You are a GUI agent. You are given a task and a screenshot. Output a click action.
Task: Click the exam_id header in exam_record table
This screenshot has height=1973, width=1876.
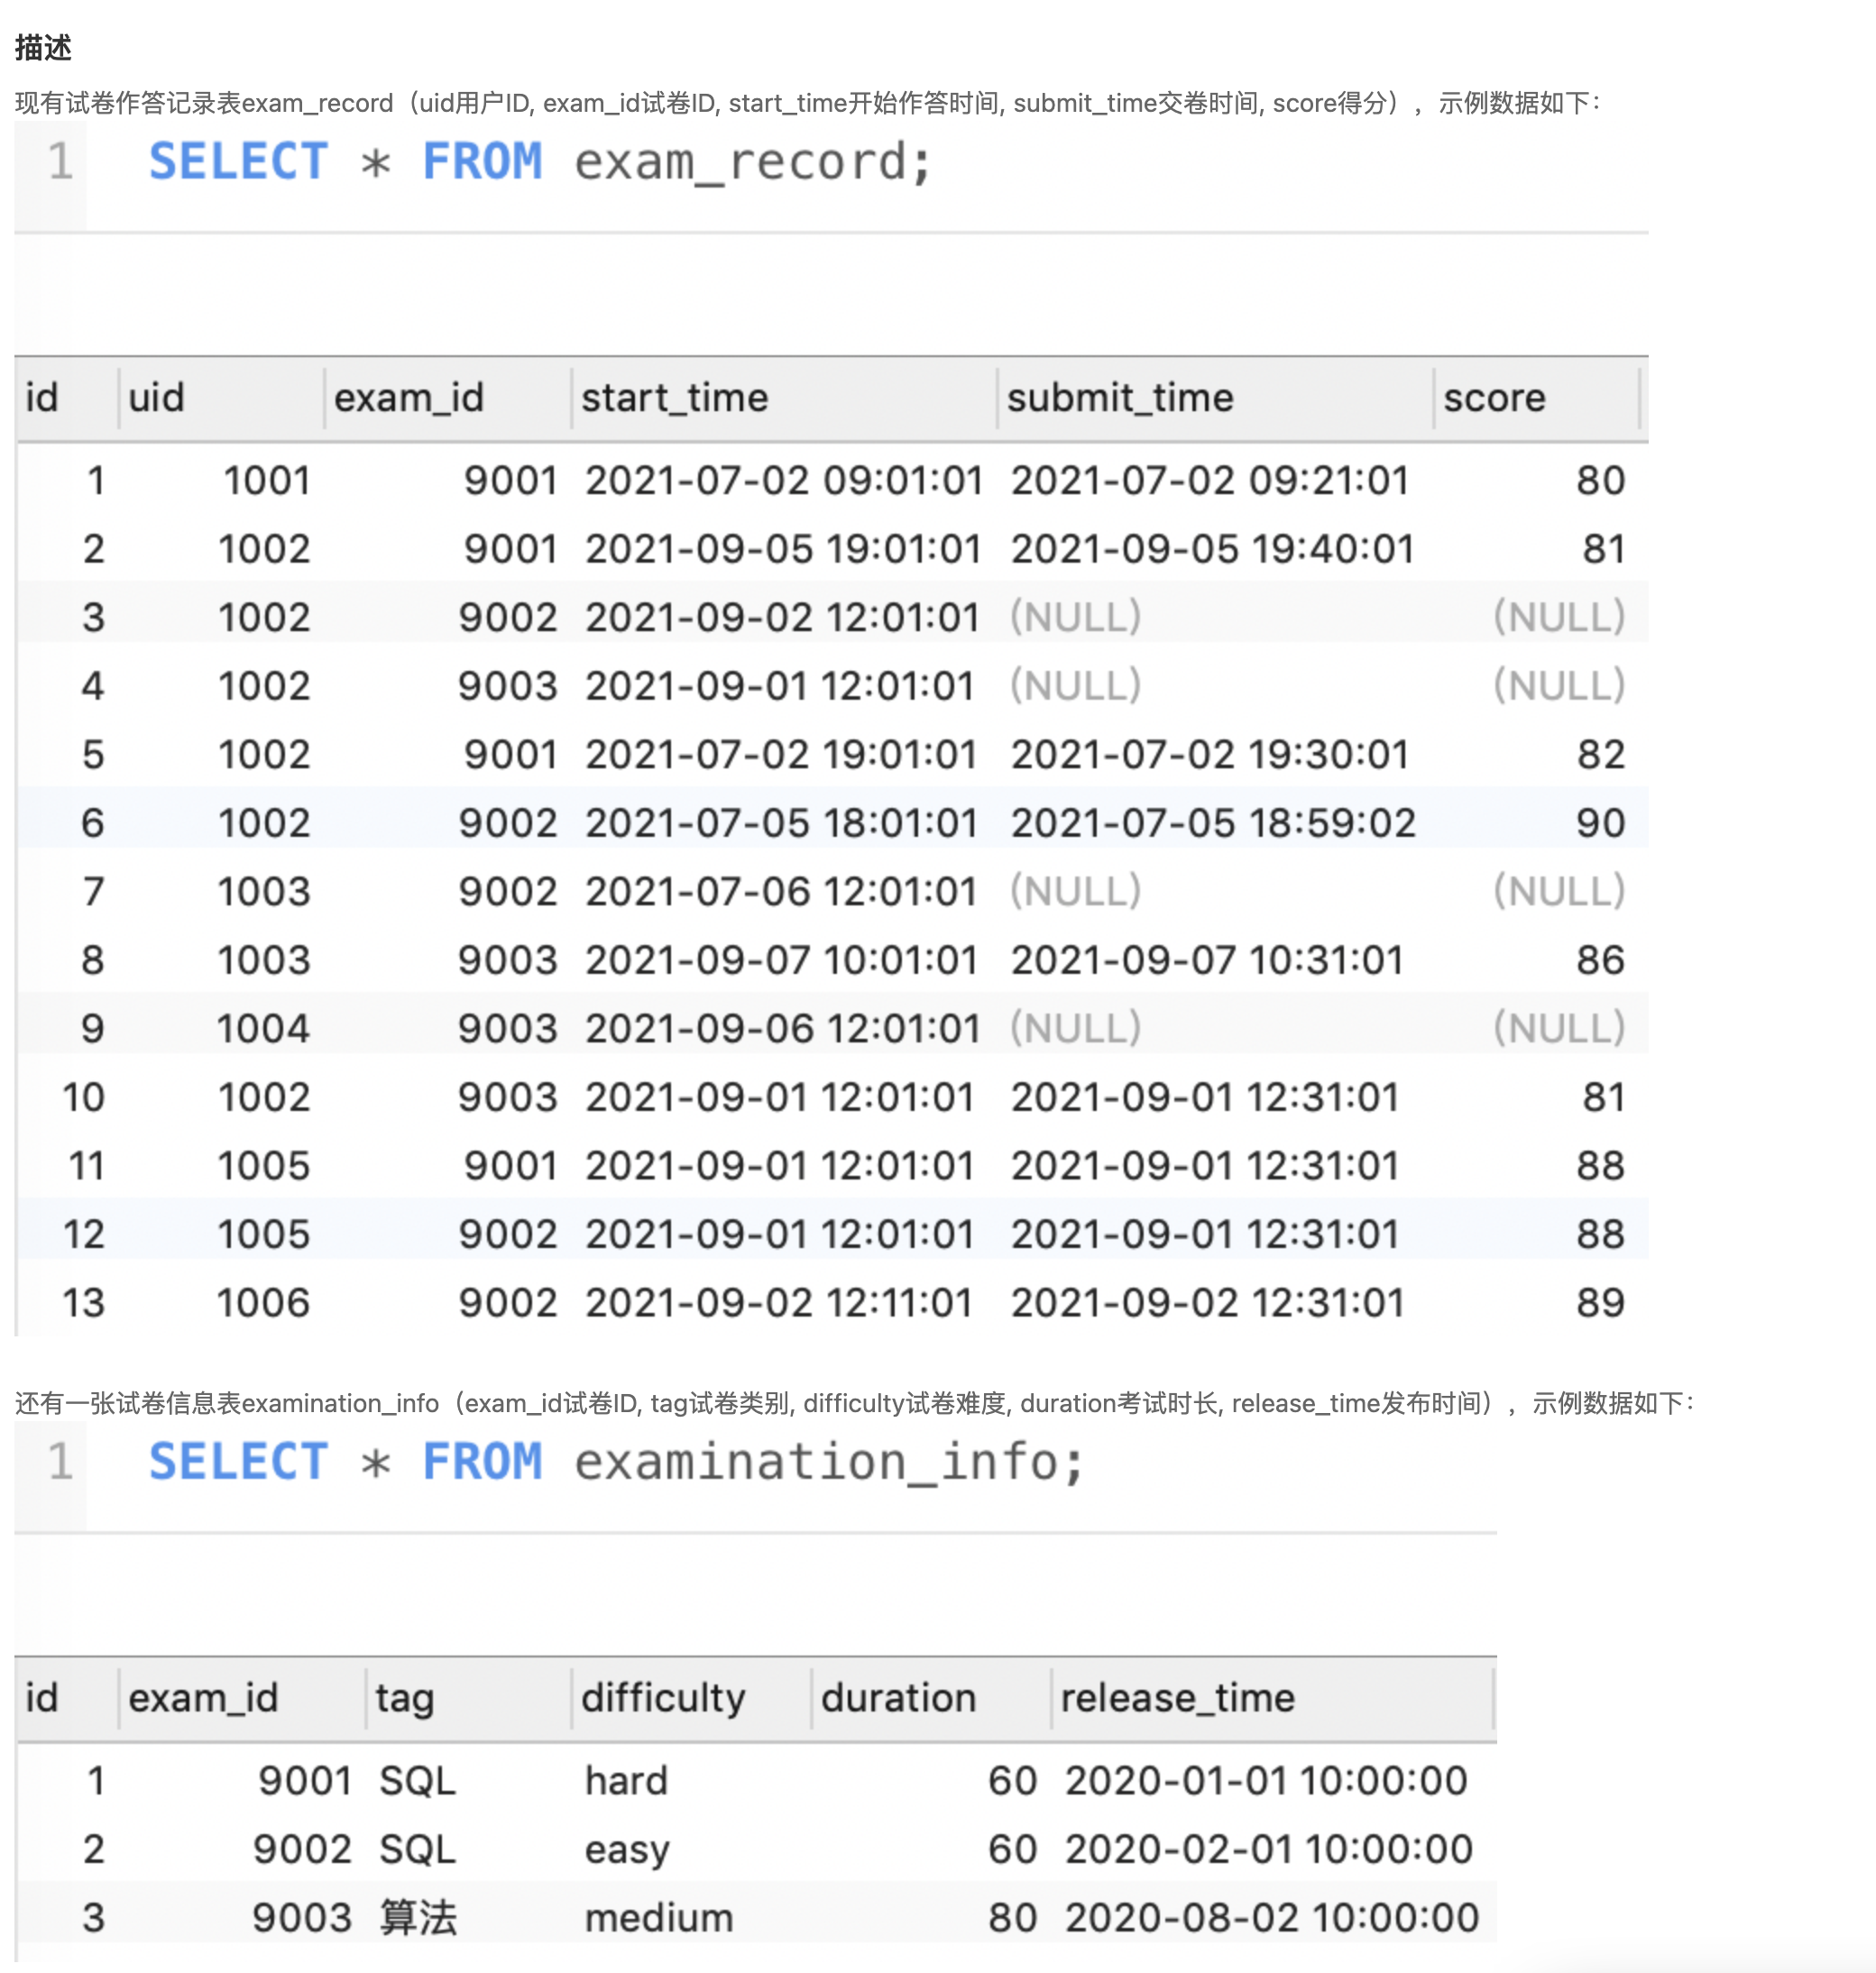[x=408, y=398]
